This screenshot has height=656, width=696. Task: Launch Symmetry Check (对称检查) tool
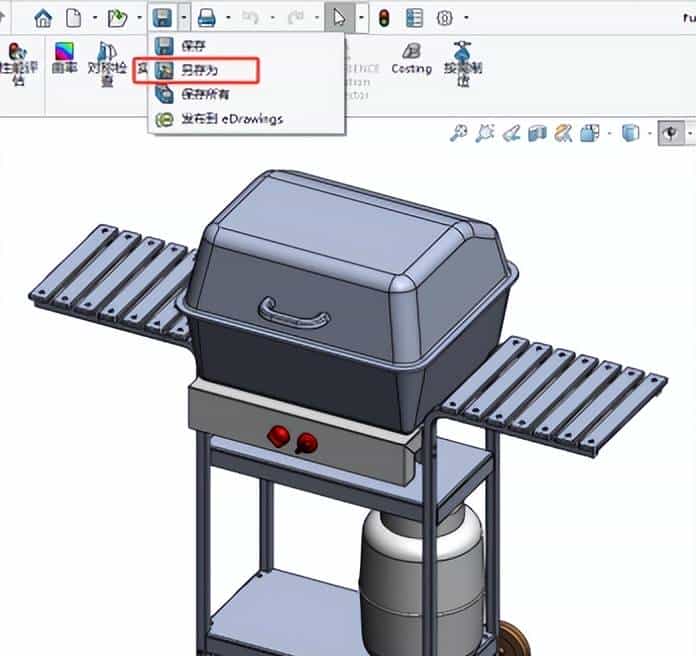pyautogui.click(x=107, y=63)
